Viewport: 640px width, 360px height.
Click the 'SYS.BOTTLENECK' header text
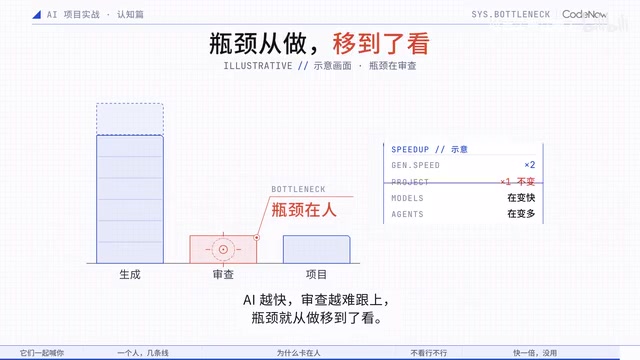(511, 14)
